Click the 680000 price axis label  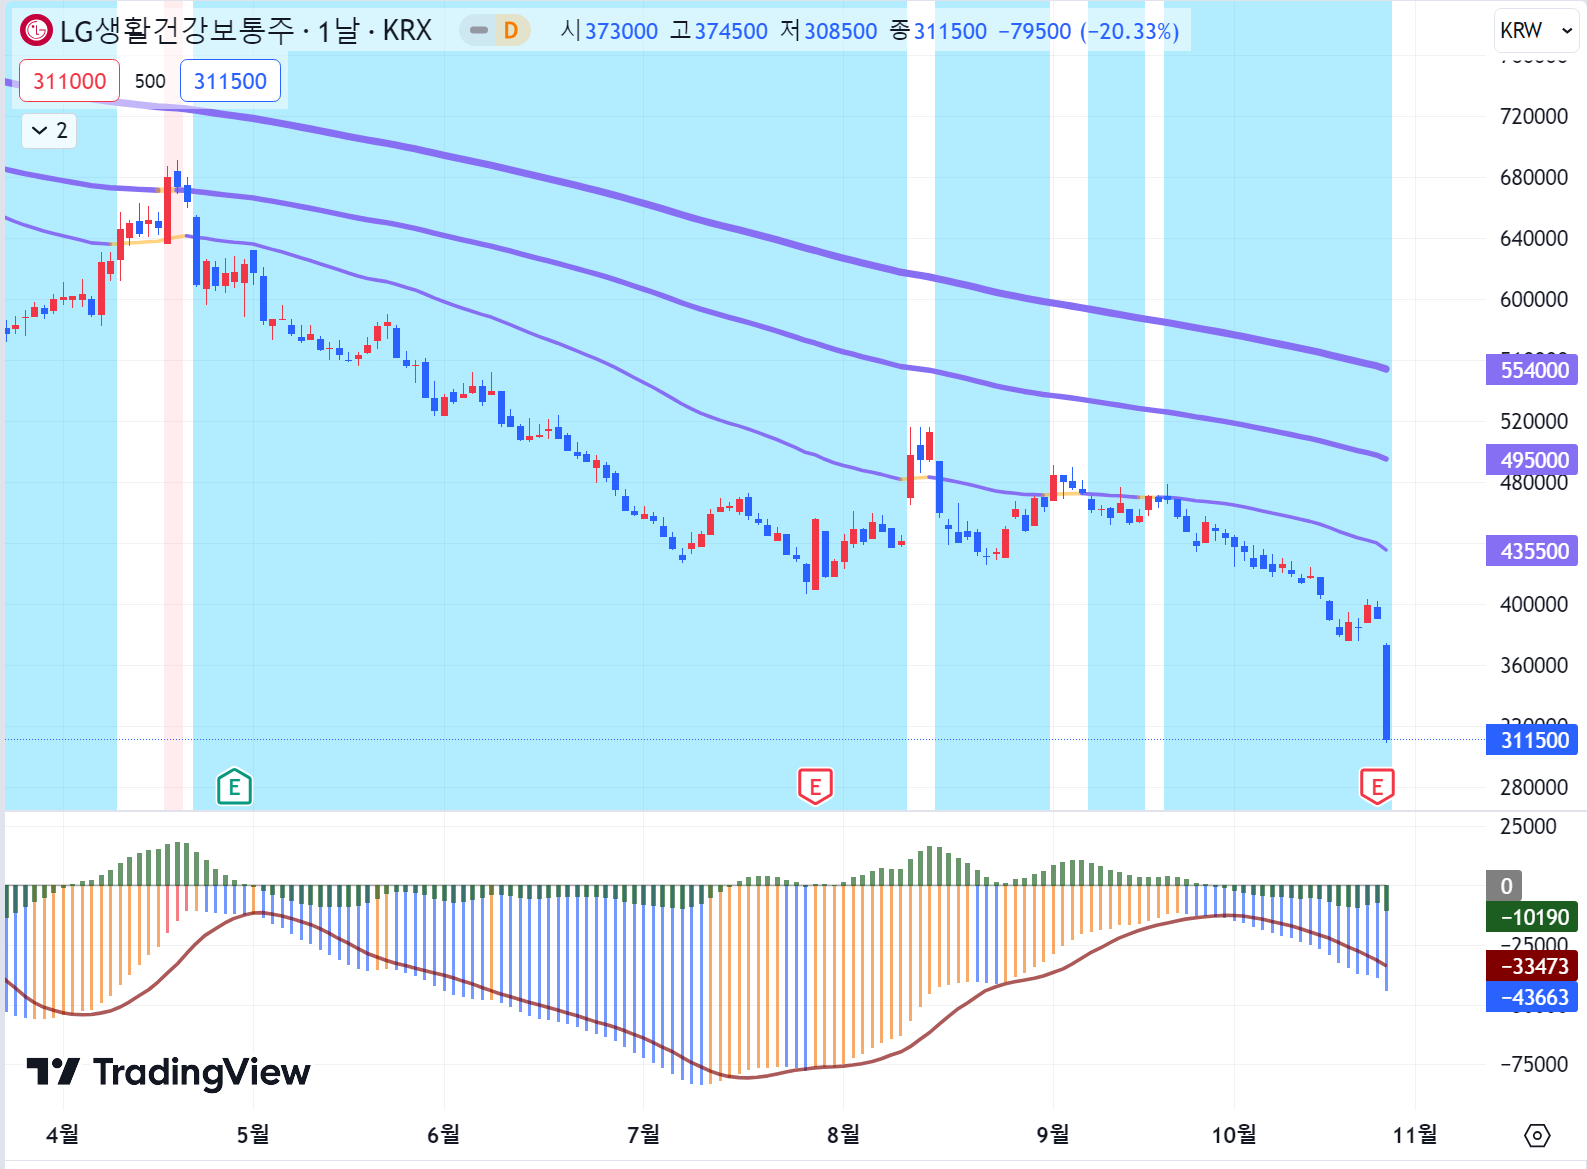point(1534,177)
